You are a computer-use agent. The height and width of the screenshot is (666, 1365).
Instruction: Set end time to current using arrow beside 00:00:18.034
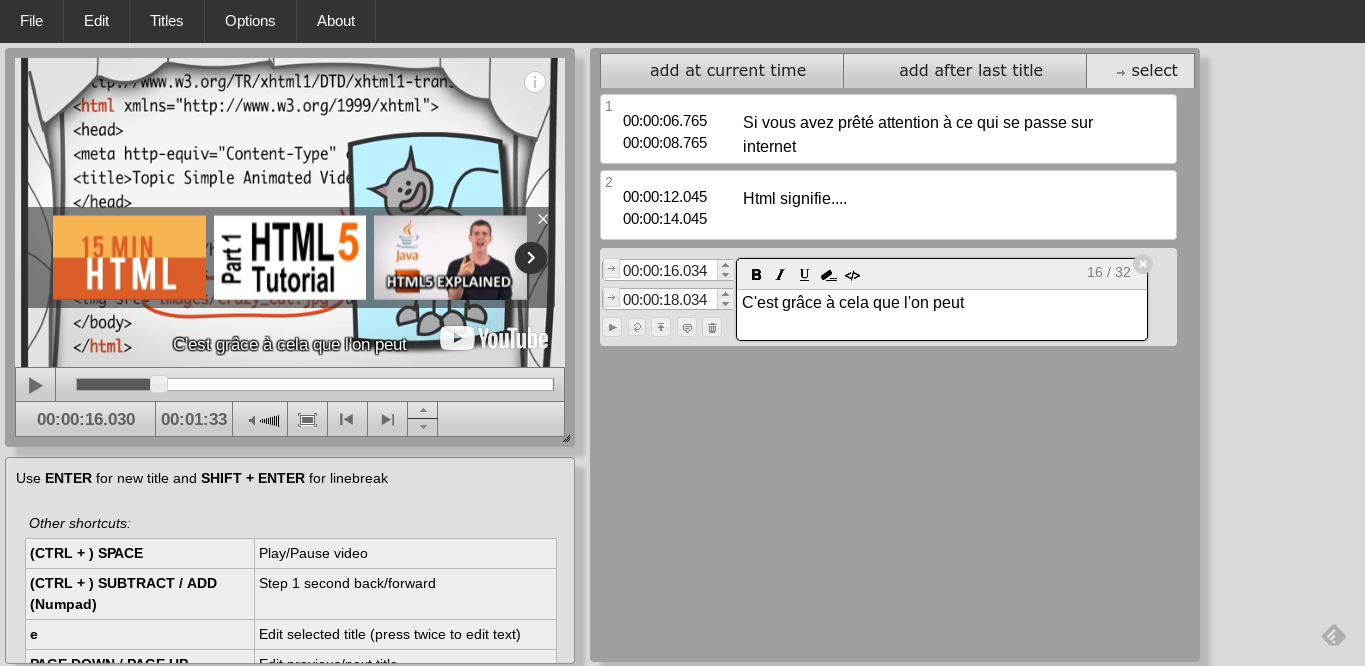(611, 299)
